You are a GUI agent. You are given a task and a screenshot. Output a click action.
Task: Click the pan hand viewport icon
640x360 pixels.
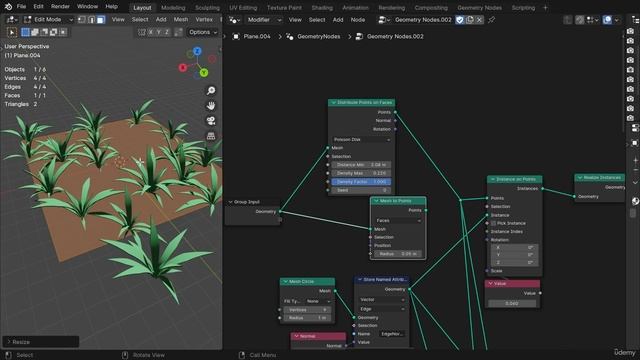click(211, 106)
